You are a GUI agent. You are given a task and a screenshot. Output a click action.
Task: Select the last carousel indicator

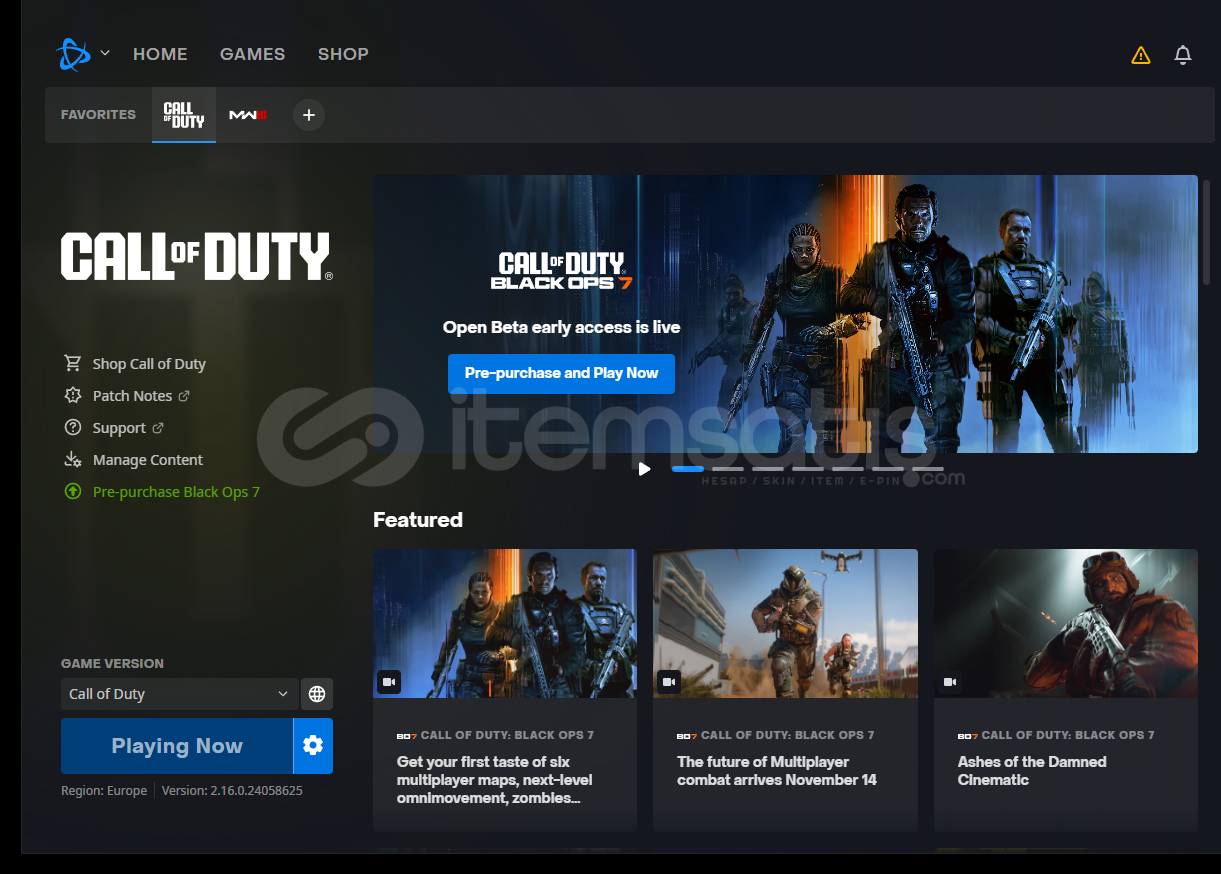coord(928,468)
